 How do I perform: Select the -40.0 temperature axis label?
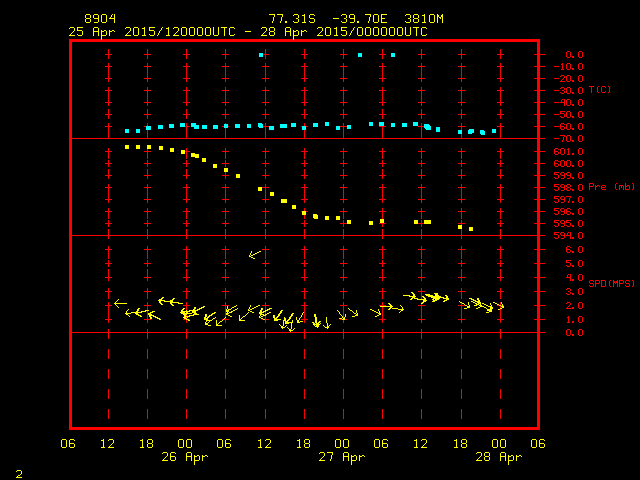pyautogui.click(x=569, y=102)
